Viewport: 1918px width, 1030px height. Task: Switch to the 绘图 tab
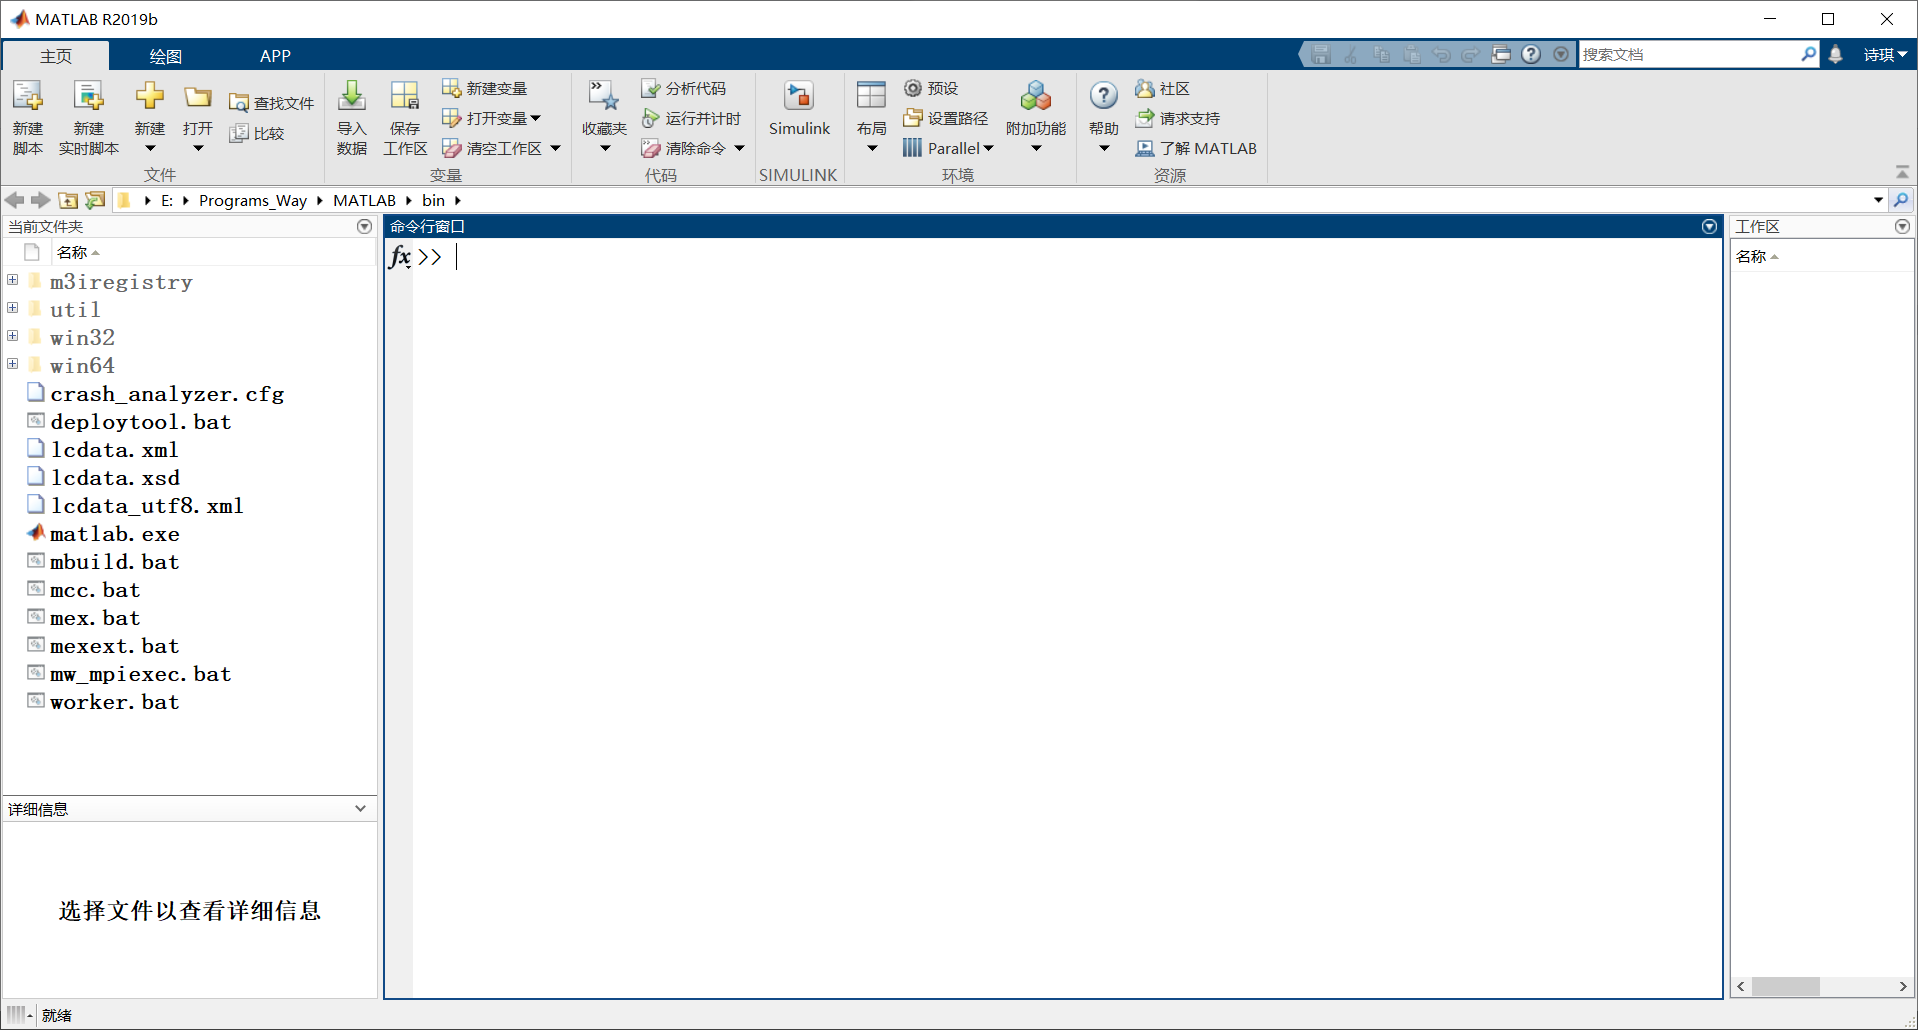point(165,55)
